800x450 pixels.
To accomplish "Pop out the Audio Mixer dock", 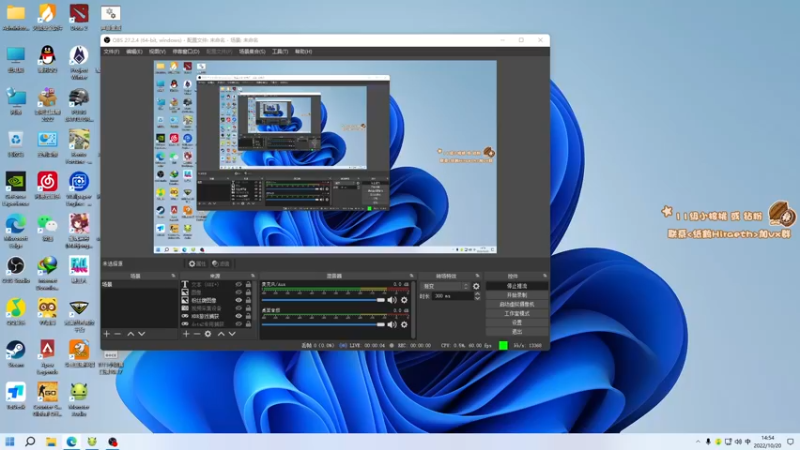I will pos(411,276).
